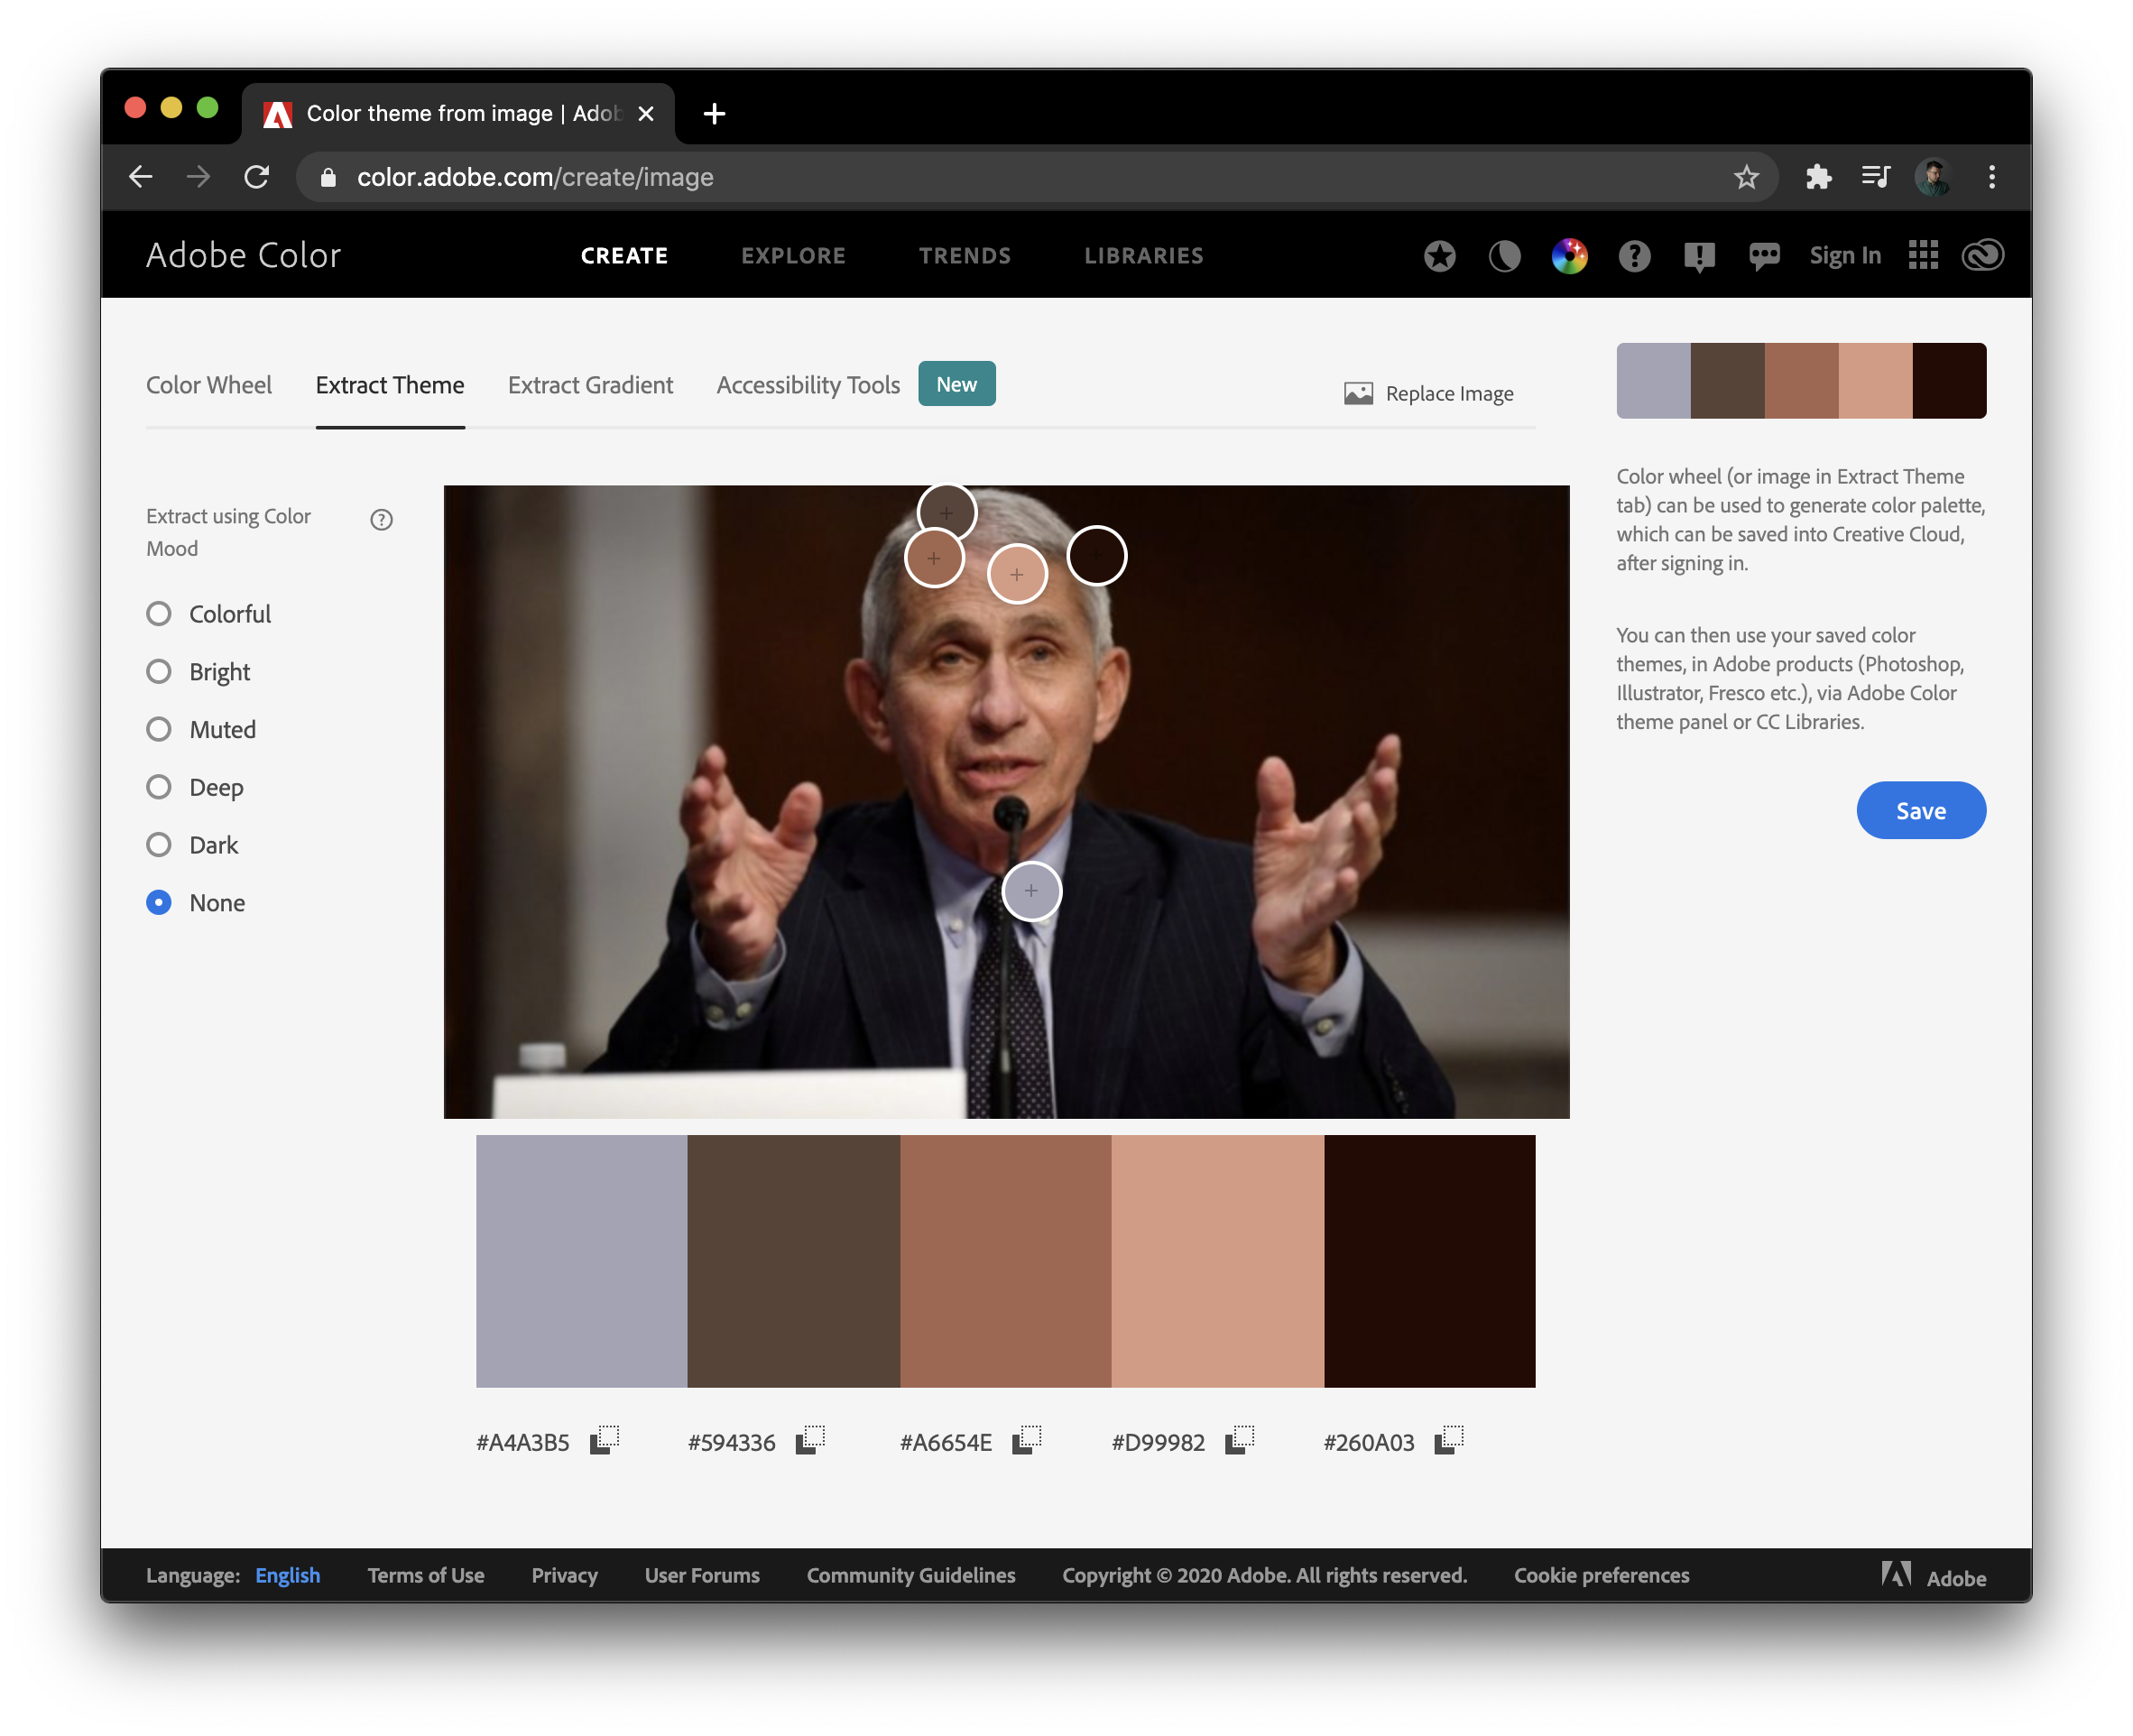Open Community Guidelines footer link
This screenshot has width=2133, height=1736.
point(911,1575)
